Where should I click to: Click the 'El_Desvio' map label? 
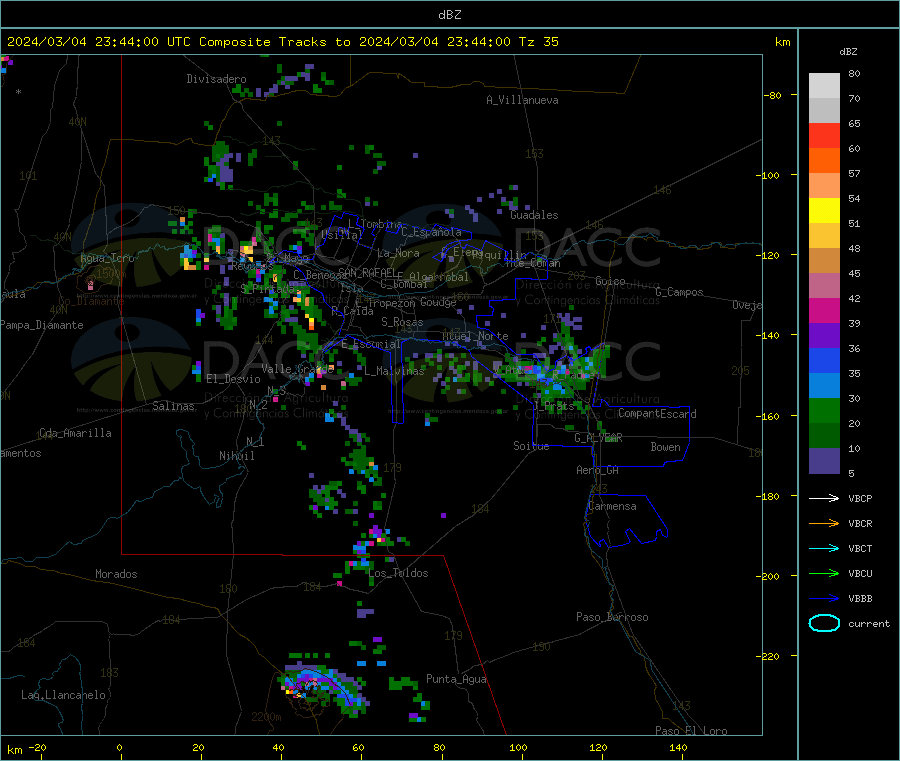click(233, 379)
